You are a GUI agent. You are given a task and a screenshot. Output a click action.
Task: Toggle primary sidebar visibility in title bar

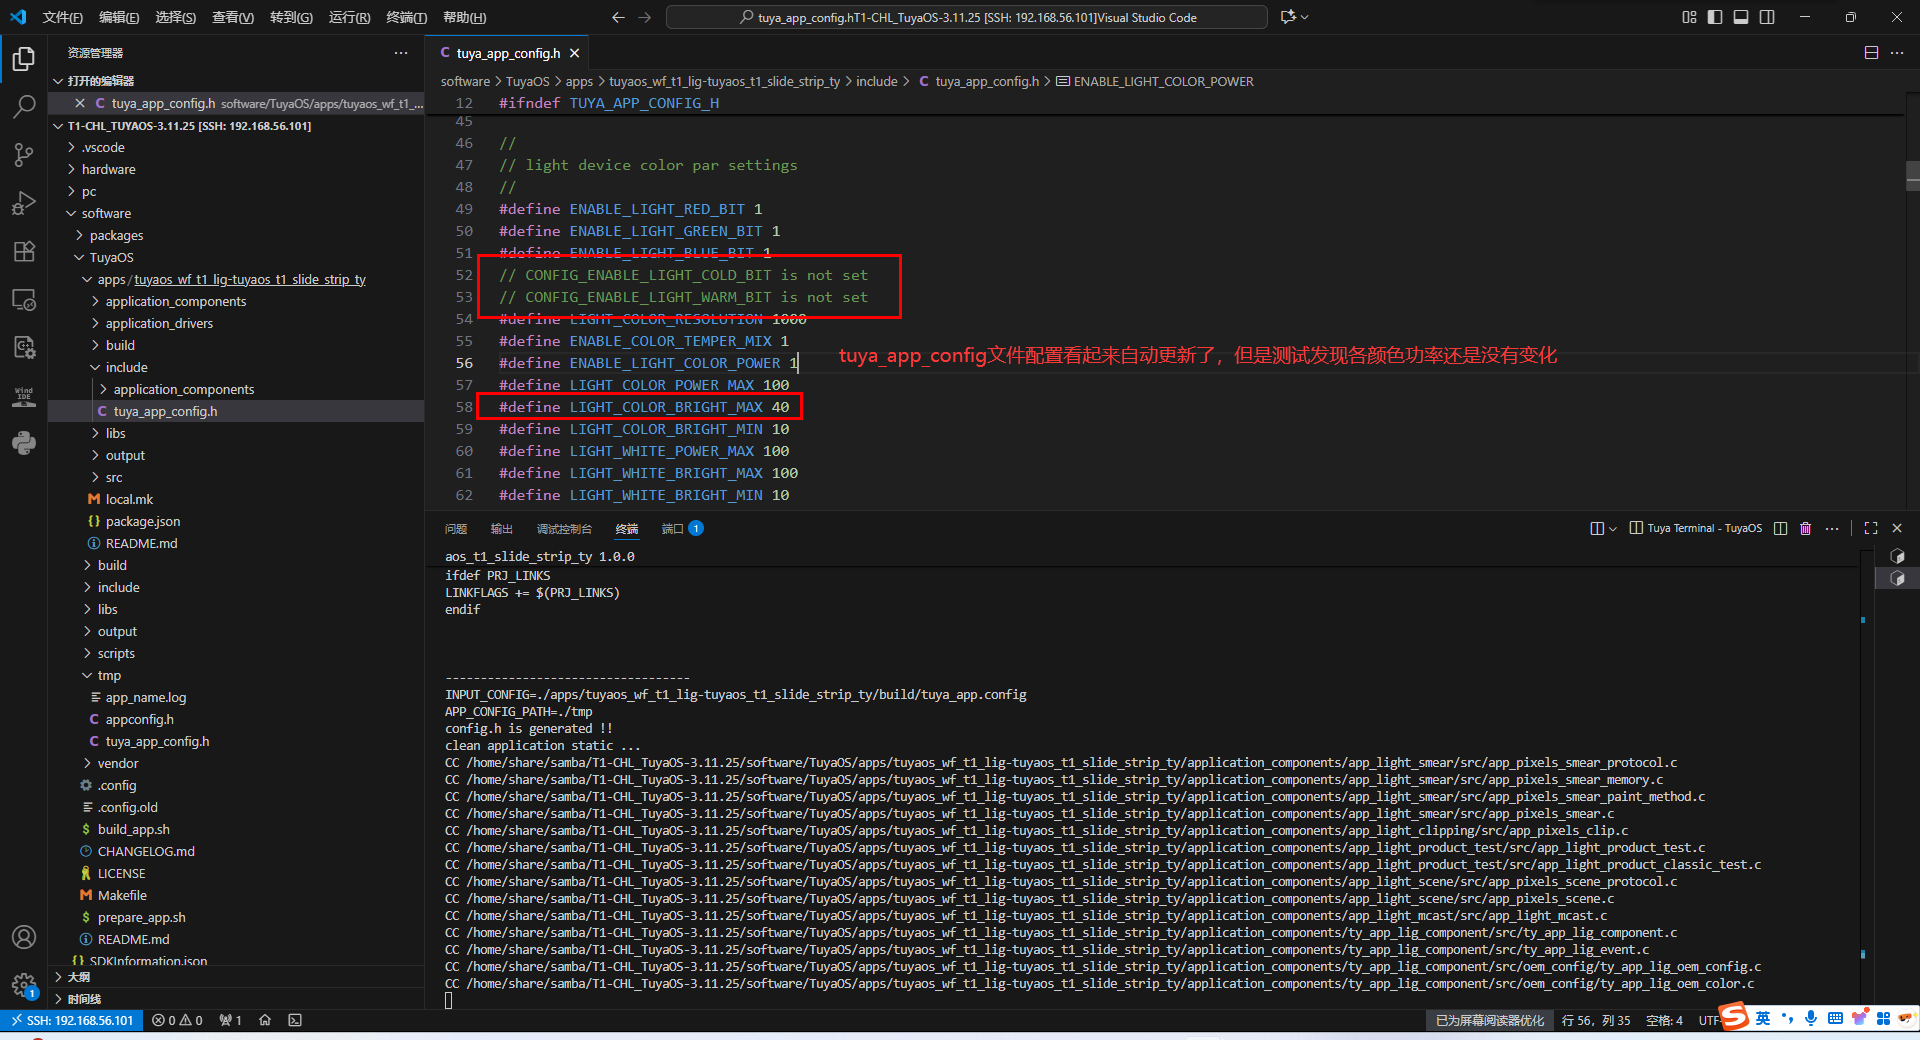click(x=1715, y=17)
